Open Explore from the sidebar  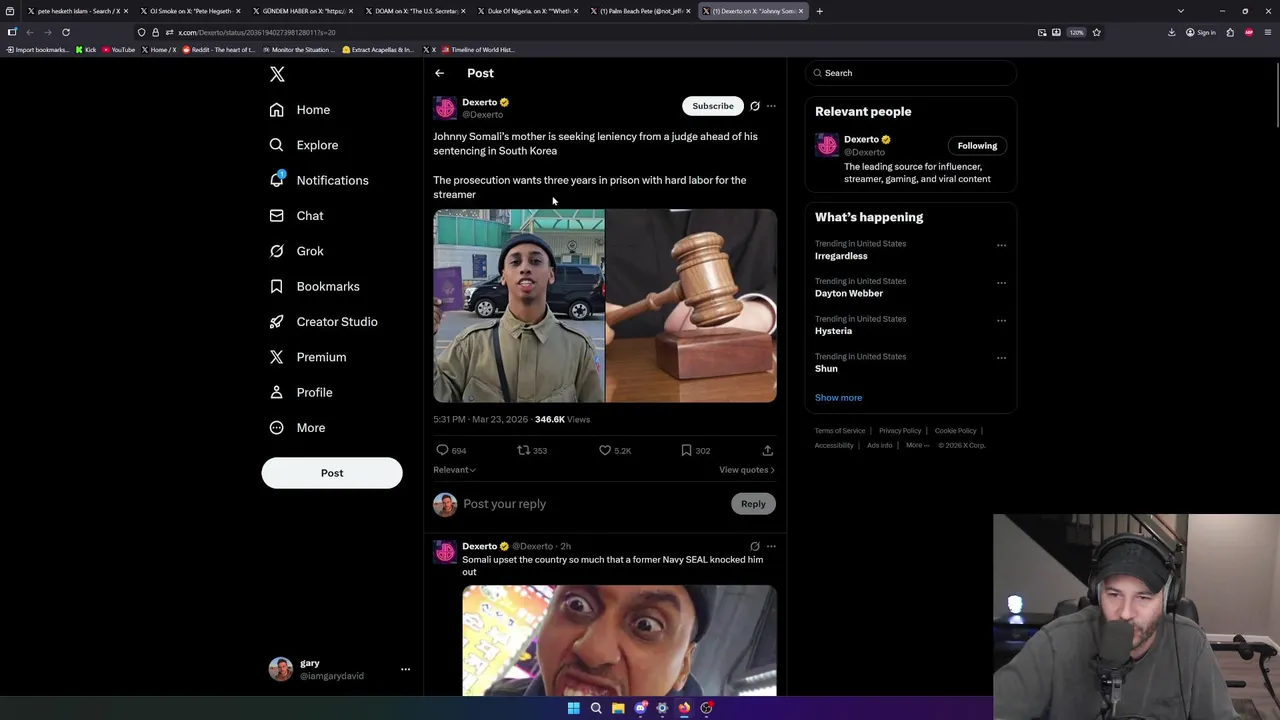[303, 145]
